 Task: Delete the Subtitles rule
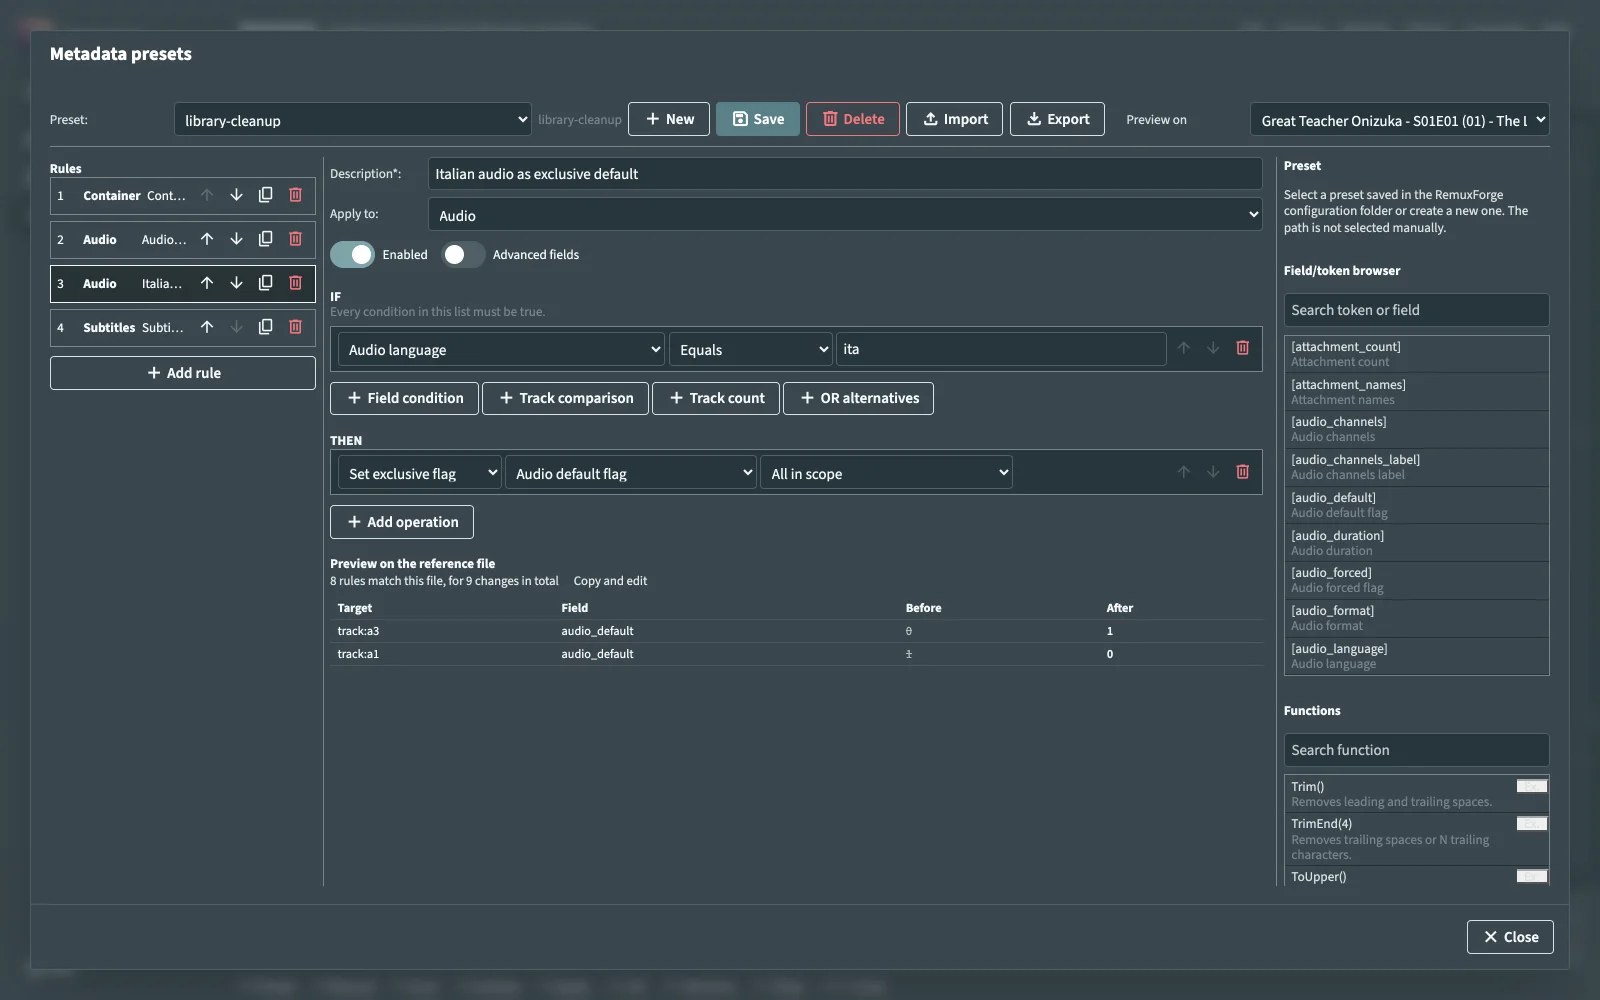click(295, 327)
